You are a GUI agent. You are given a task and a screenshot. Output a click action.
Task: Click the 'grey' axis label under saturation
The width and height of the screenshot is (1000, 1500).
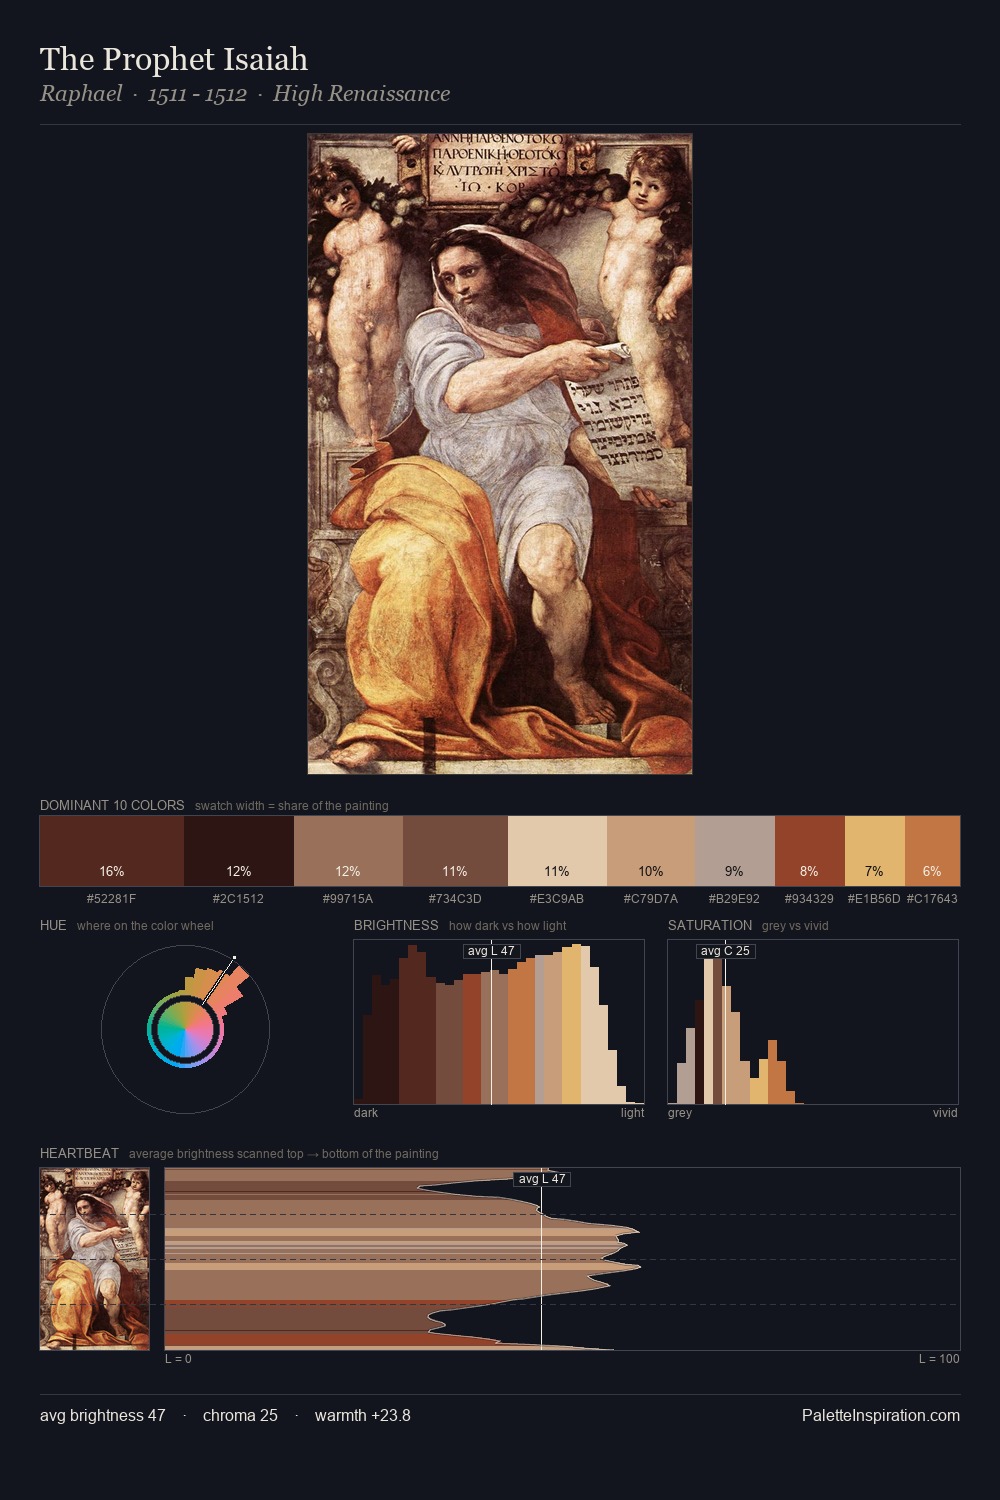680,1113
